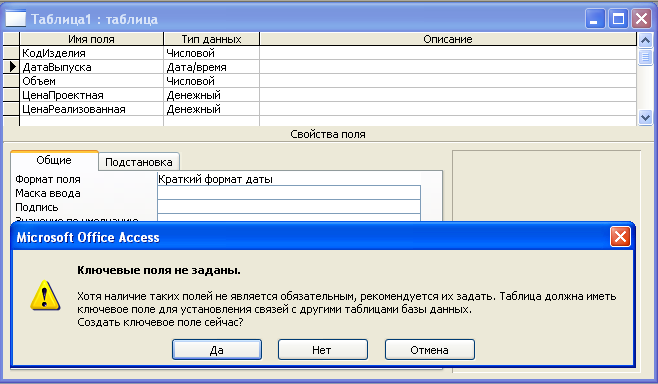Click the Подпись input field
The height and width of the screenshot is (384, 658).
(x=289, y=206)
